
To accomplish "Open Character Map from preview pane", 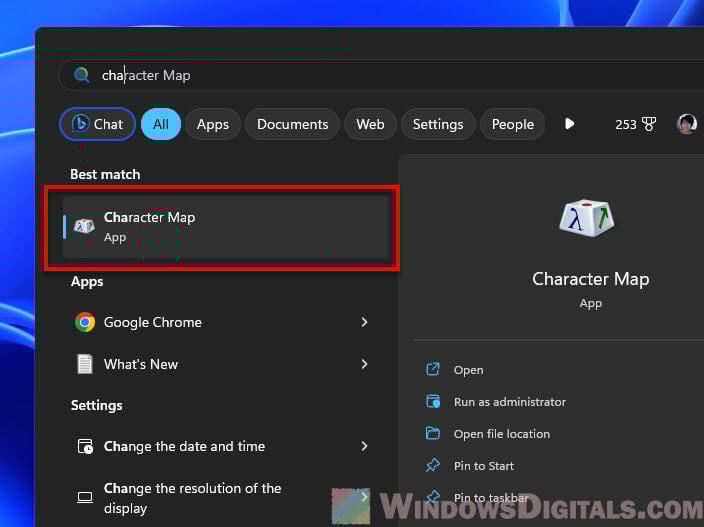I will coord(469,370).
